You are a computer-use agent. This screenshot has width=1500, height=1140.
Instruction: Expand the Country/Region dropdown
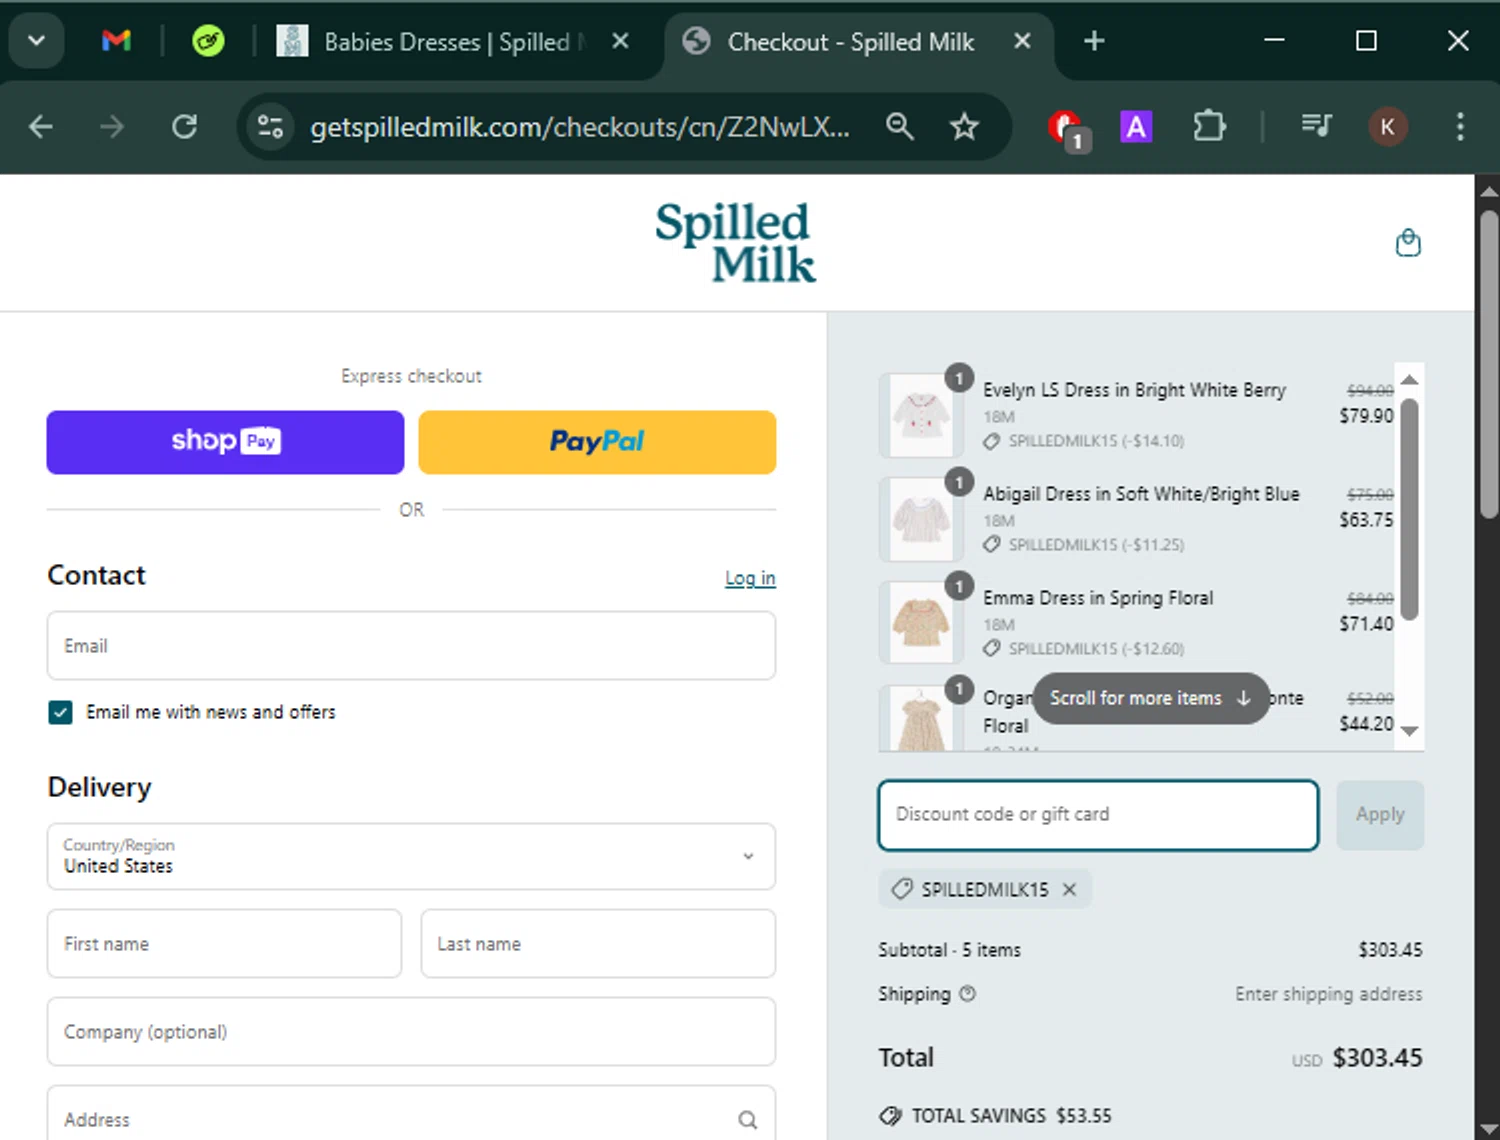[x=411, y=856]
